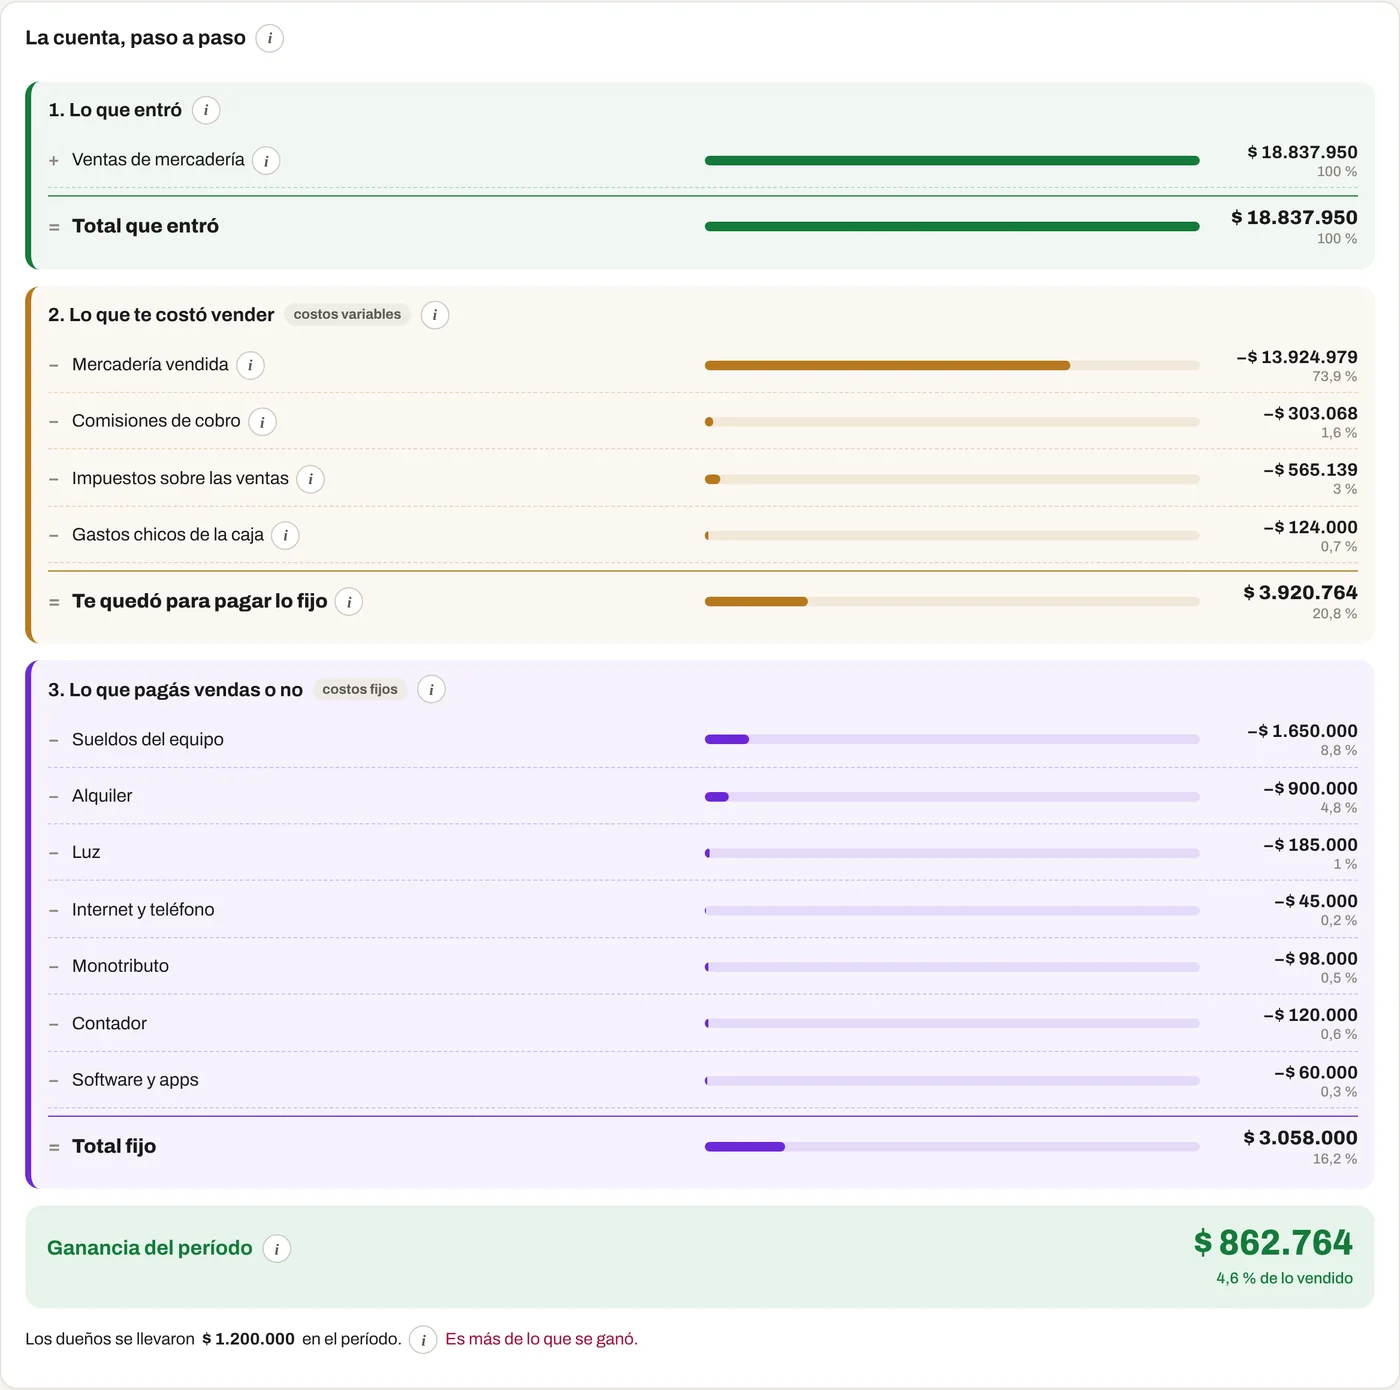Image resolution: width=1400 pixels, height=1390 pixels.
Task: Click the '−$ 185.000' amount
Action: click(1310, 845)
